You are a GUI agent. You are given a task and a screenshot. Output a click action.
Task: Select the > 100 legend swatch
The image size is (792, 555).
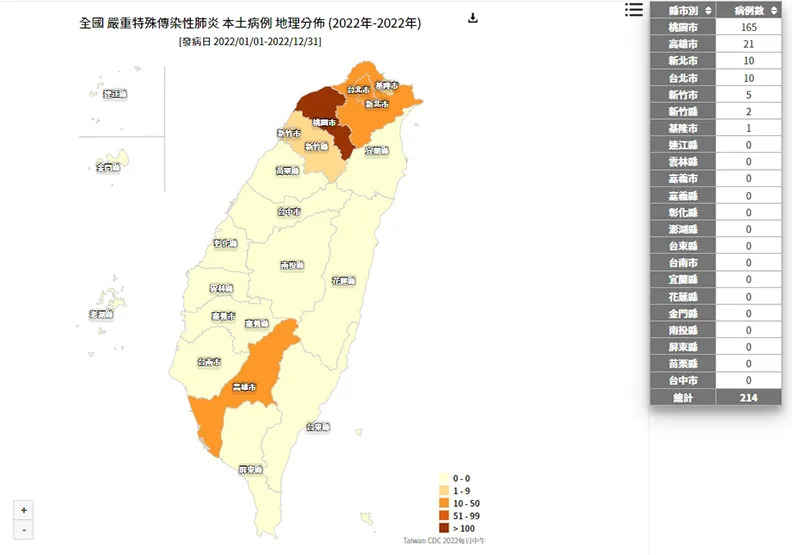point(444,528)
